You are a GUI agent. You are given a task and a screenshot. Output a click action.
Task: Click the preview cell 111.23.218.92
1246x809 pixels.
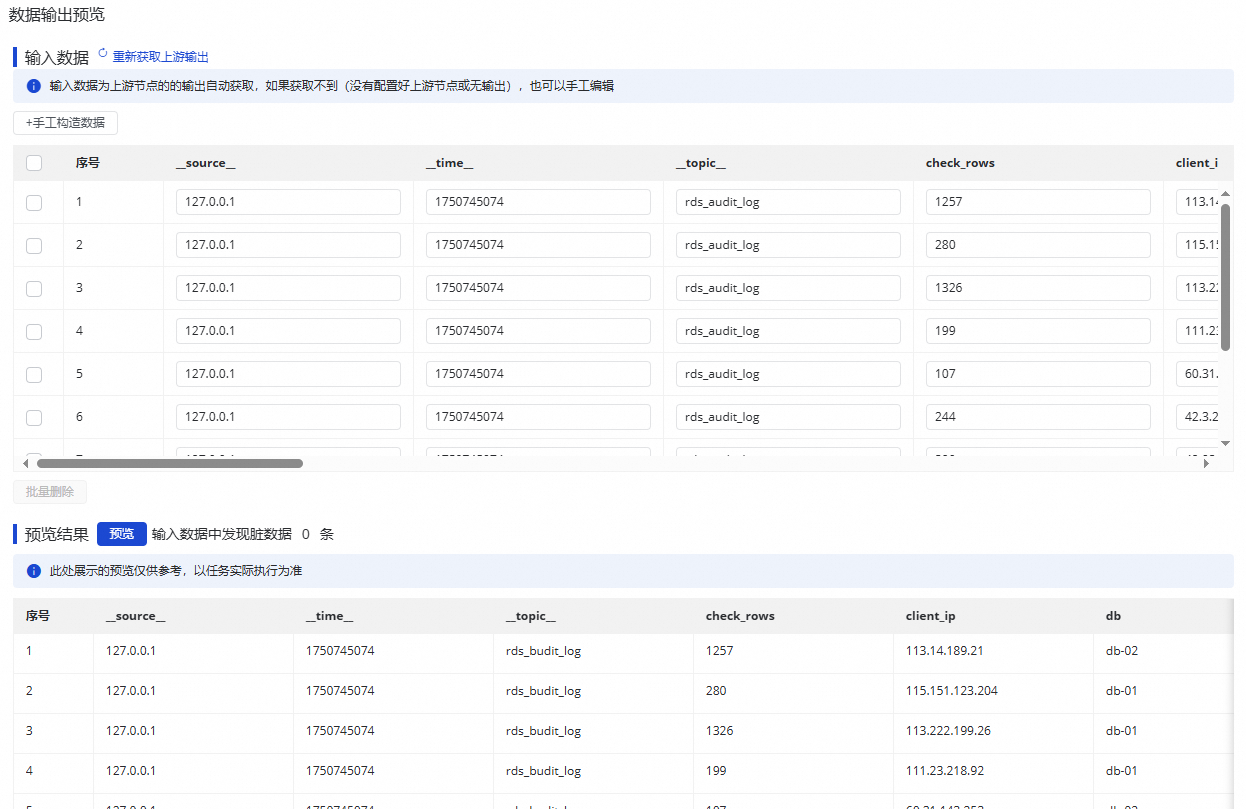945,771
